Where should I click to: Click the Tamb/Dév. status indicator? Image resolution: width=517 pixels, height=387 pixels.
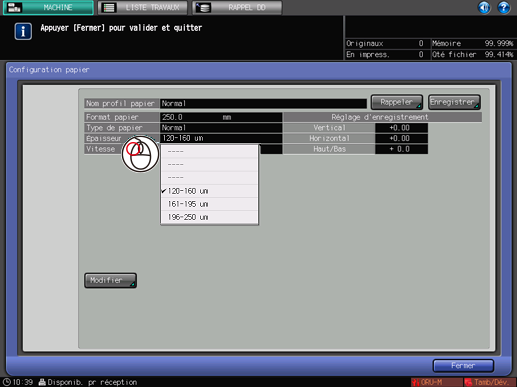pyautogui.click(x=489, y=382)
